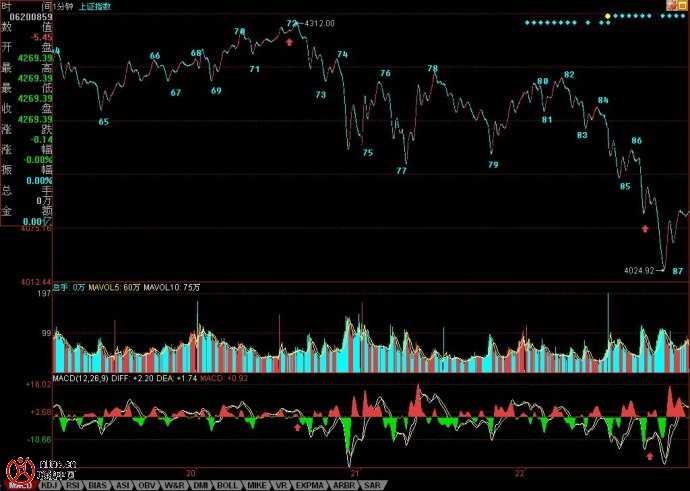Click the yellow dot info marker

[x=608, y=16]
